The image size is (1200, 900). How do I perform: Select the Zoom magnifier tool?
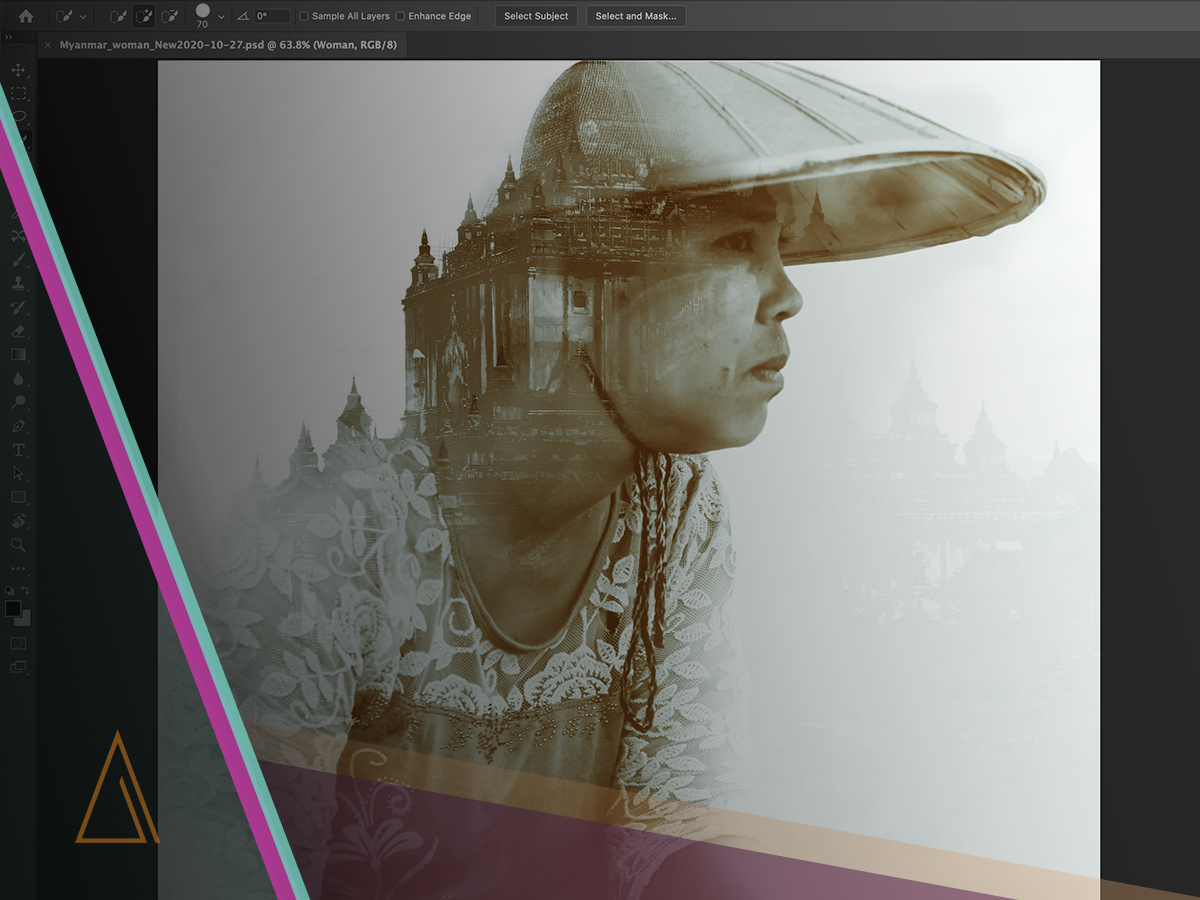point(18,544)
